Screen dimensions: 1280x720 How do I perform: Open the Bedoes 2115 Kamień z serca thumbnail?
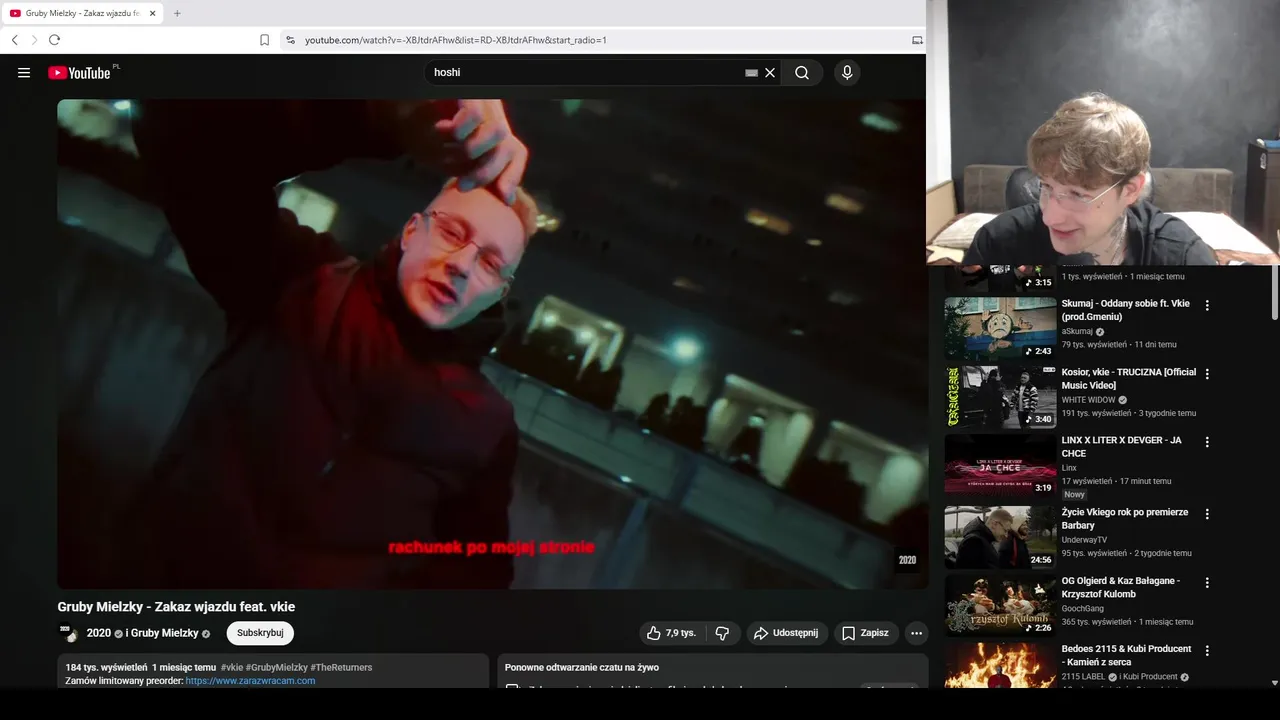coord(1000,665)
